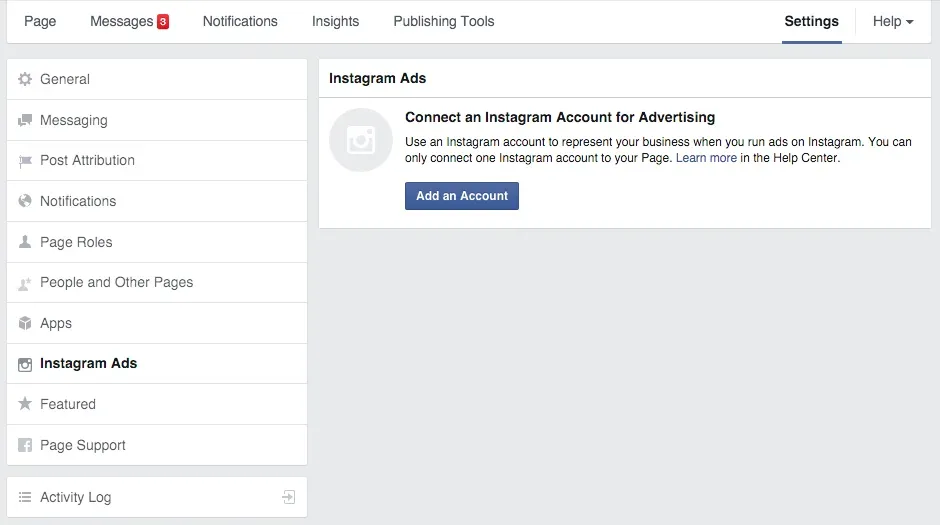Open the Page tab in top navigation
Screen dimensions: 940x525
pos(40,21)
